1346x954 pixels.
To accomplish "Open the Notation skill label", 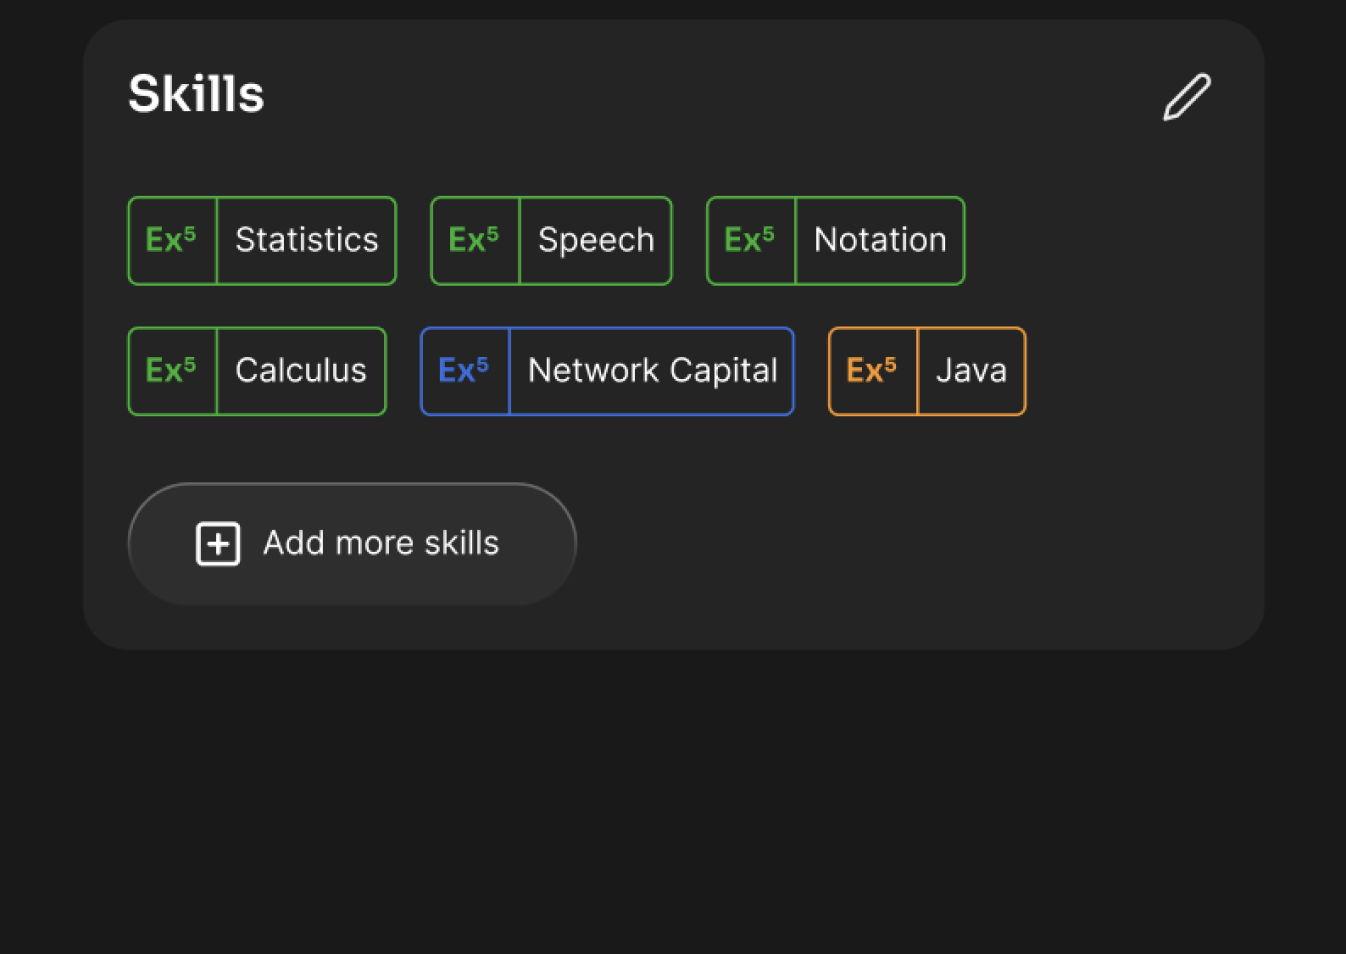I will [880, 241].
